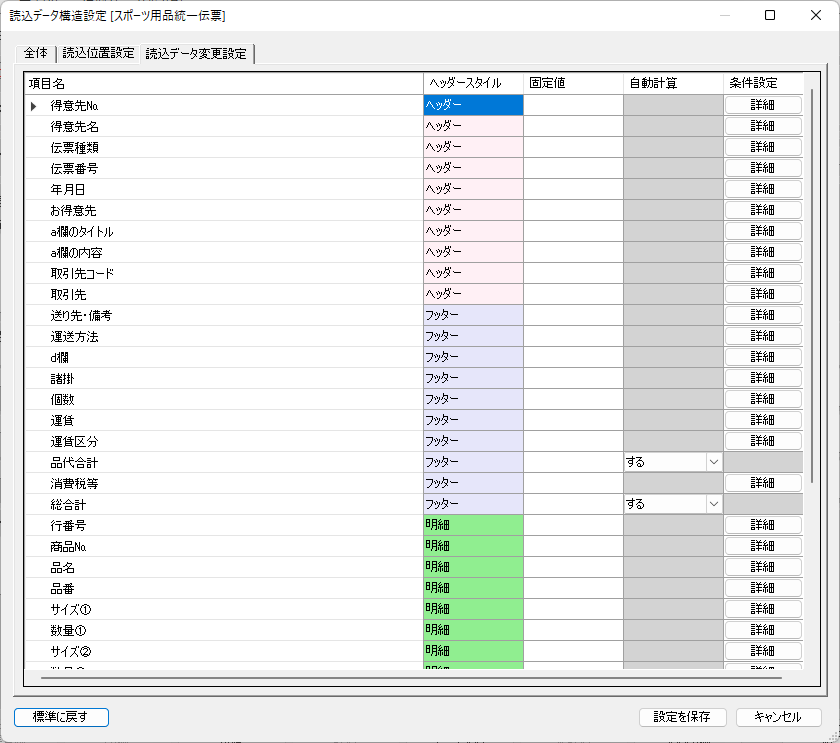Open 詳細 for サイズ① row
This screenshot has height=743, width=840.
(763, 609)
